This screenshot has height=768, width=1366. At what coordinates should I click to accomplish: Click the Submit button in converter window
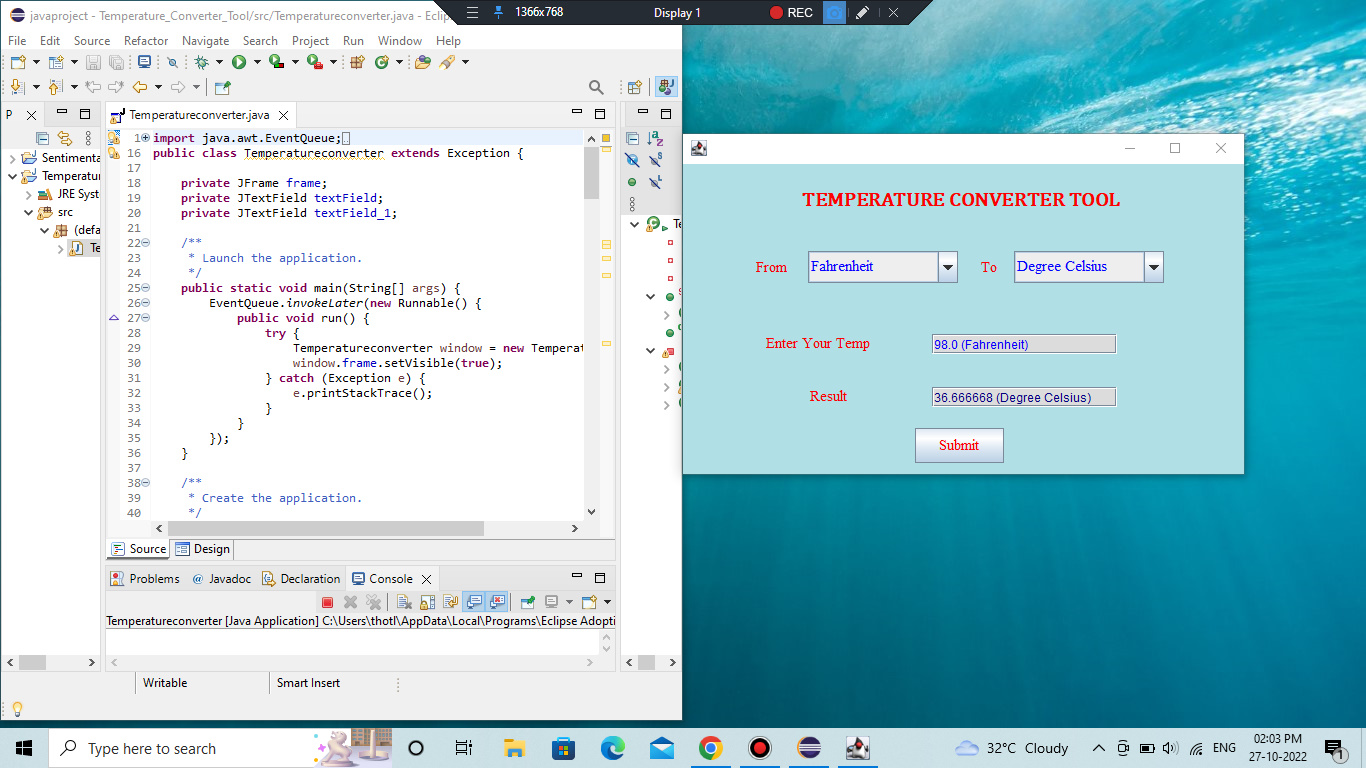point(959,445)
